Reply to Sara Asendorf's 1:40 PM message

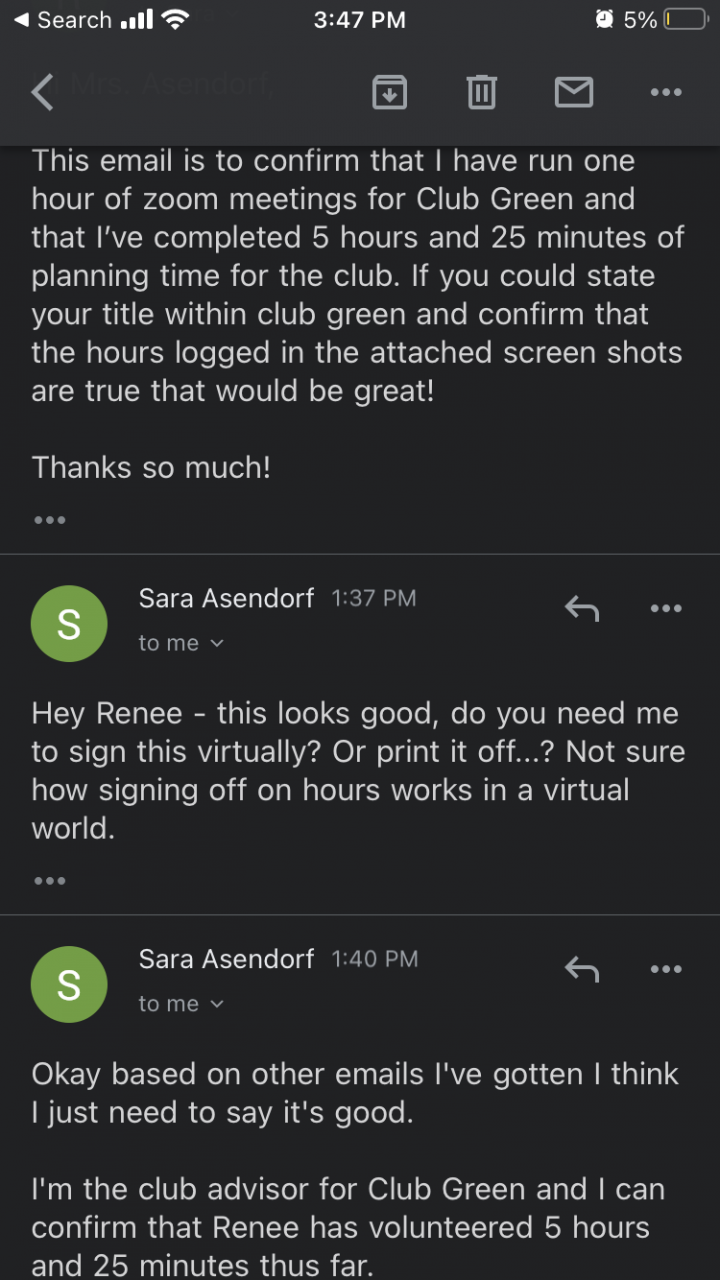[581, 968]
